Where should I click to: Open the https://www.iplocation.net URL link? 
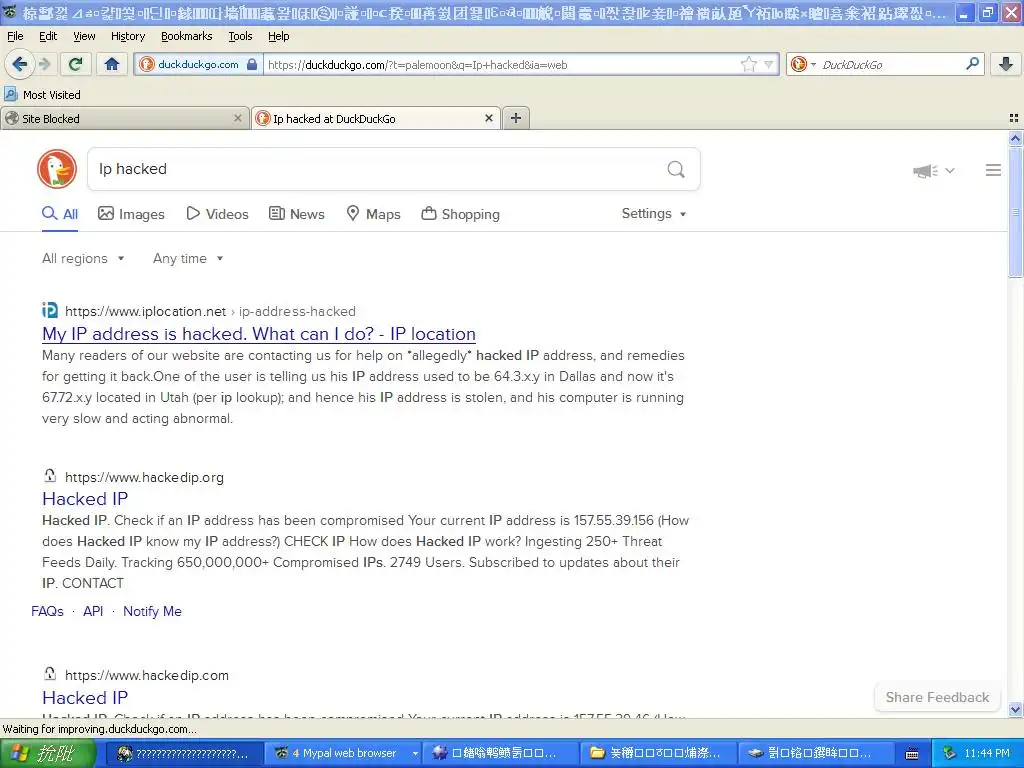click(x=145, y=312)
